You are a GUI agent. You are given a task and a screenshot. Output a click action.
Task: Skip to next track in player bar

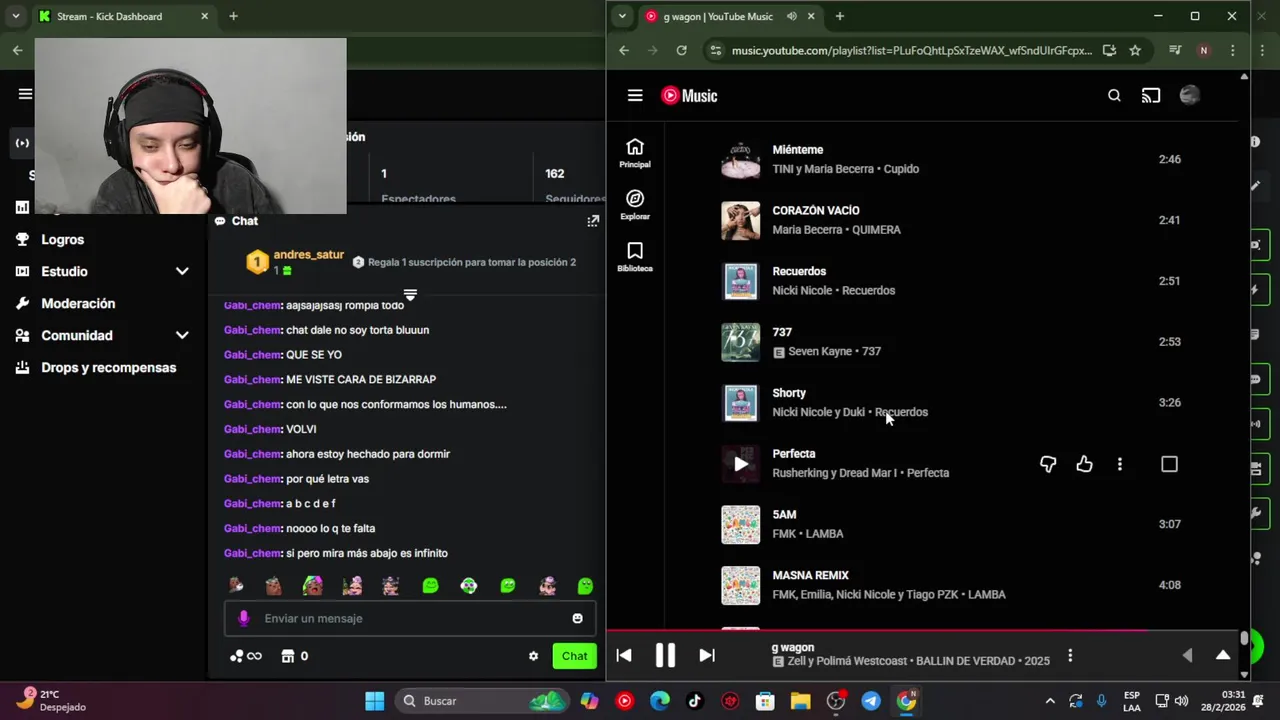[707, 656]
